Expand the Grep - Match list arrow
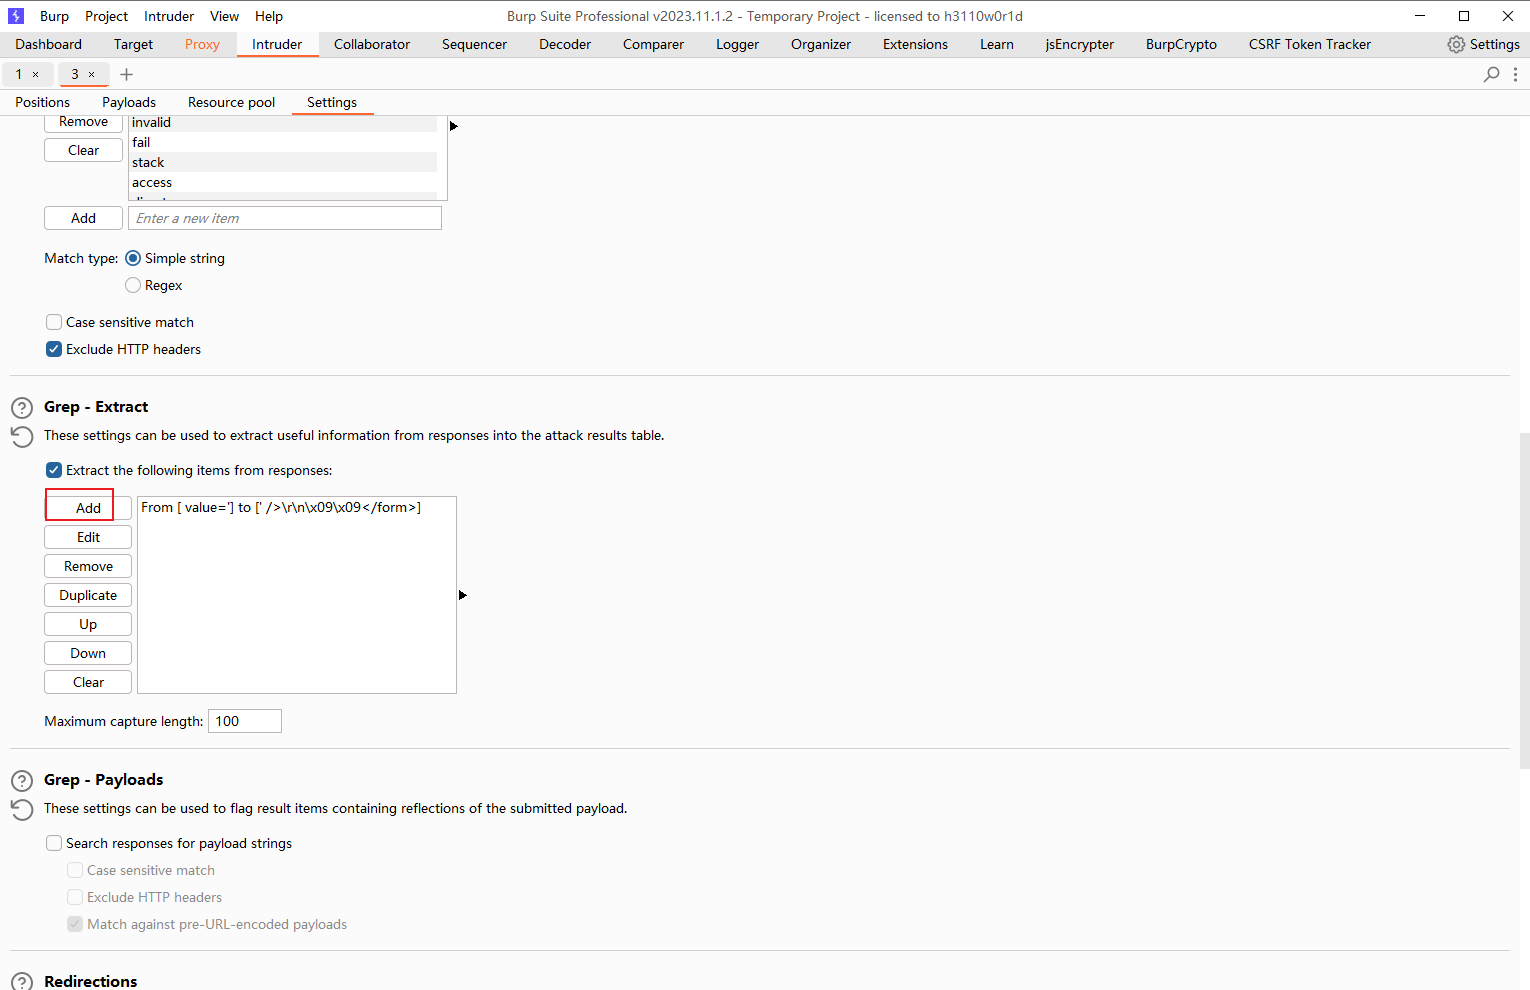The height and width of the screenshot is (990, 1530). (453, 126)
